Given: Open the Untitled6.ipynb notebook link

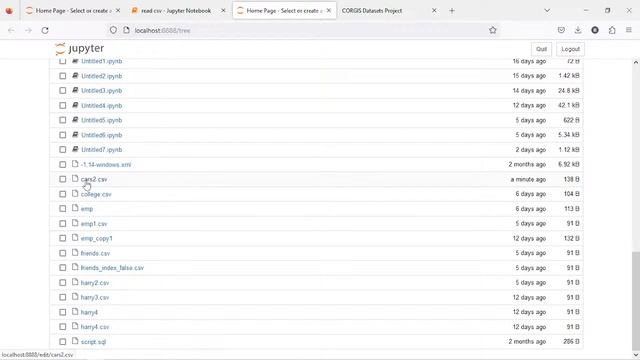Looking at the screenshot, I should pos(101,135).
